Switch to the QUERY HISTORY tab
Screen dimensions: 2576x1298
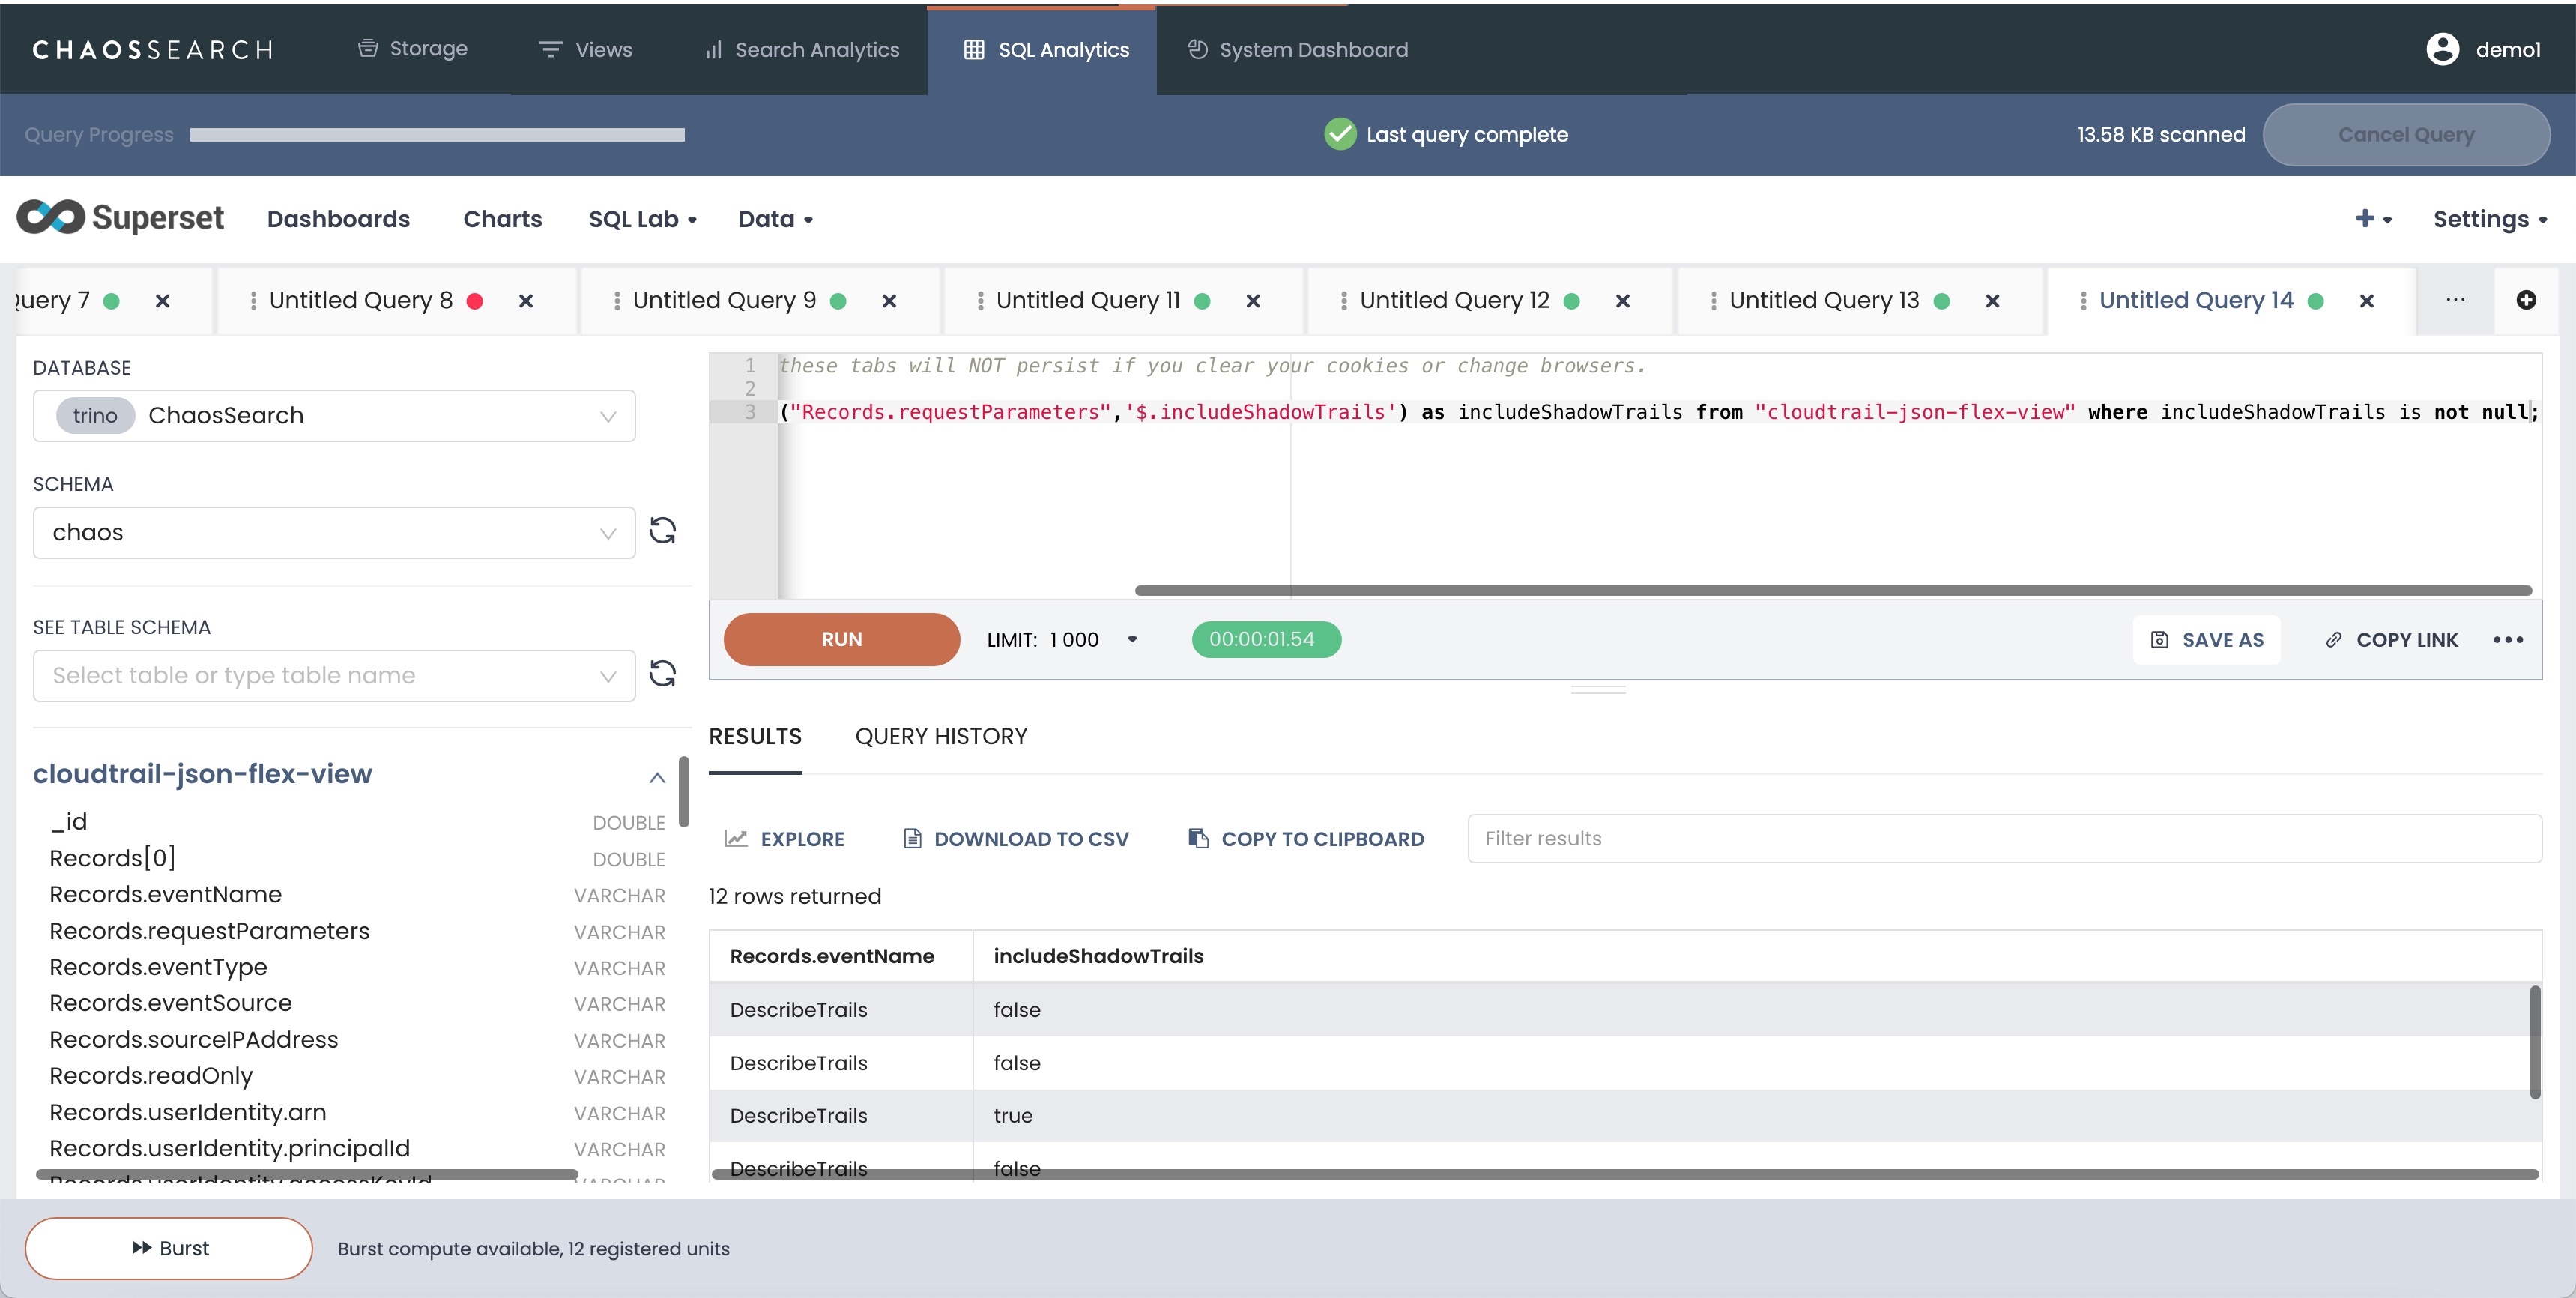click(941, 736)
